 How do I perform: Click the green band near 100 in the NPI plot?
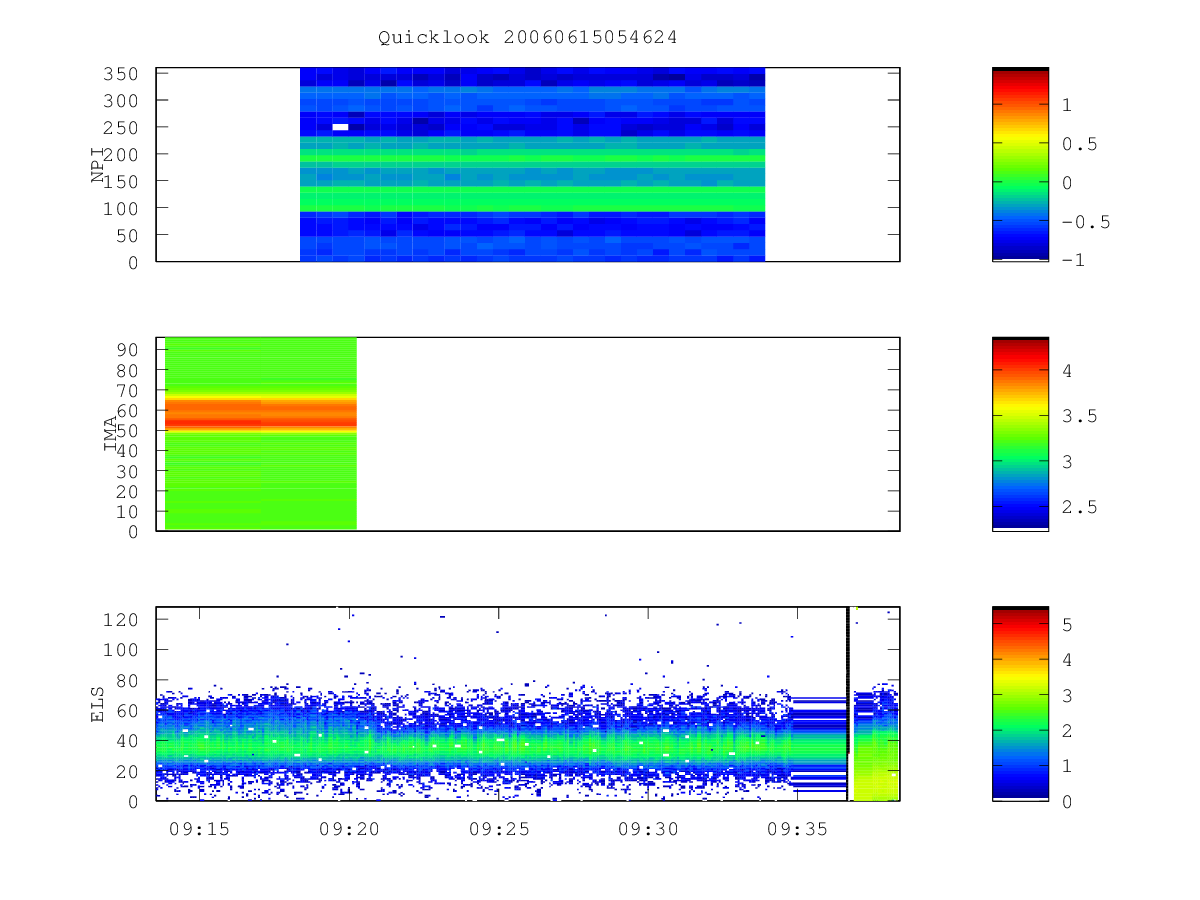(x=532, y=198)
